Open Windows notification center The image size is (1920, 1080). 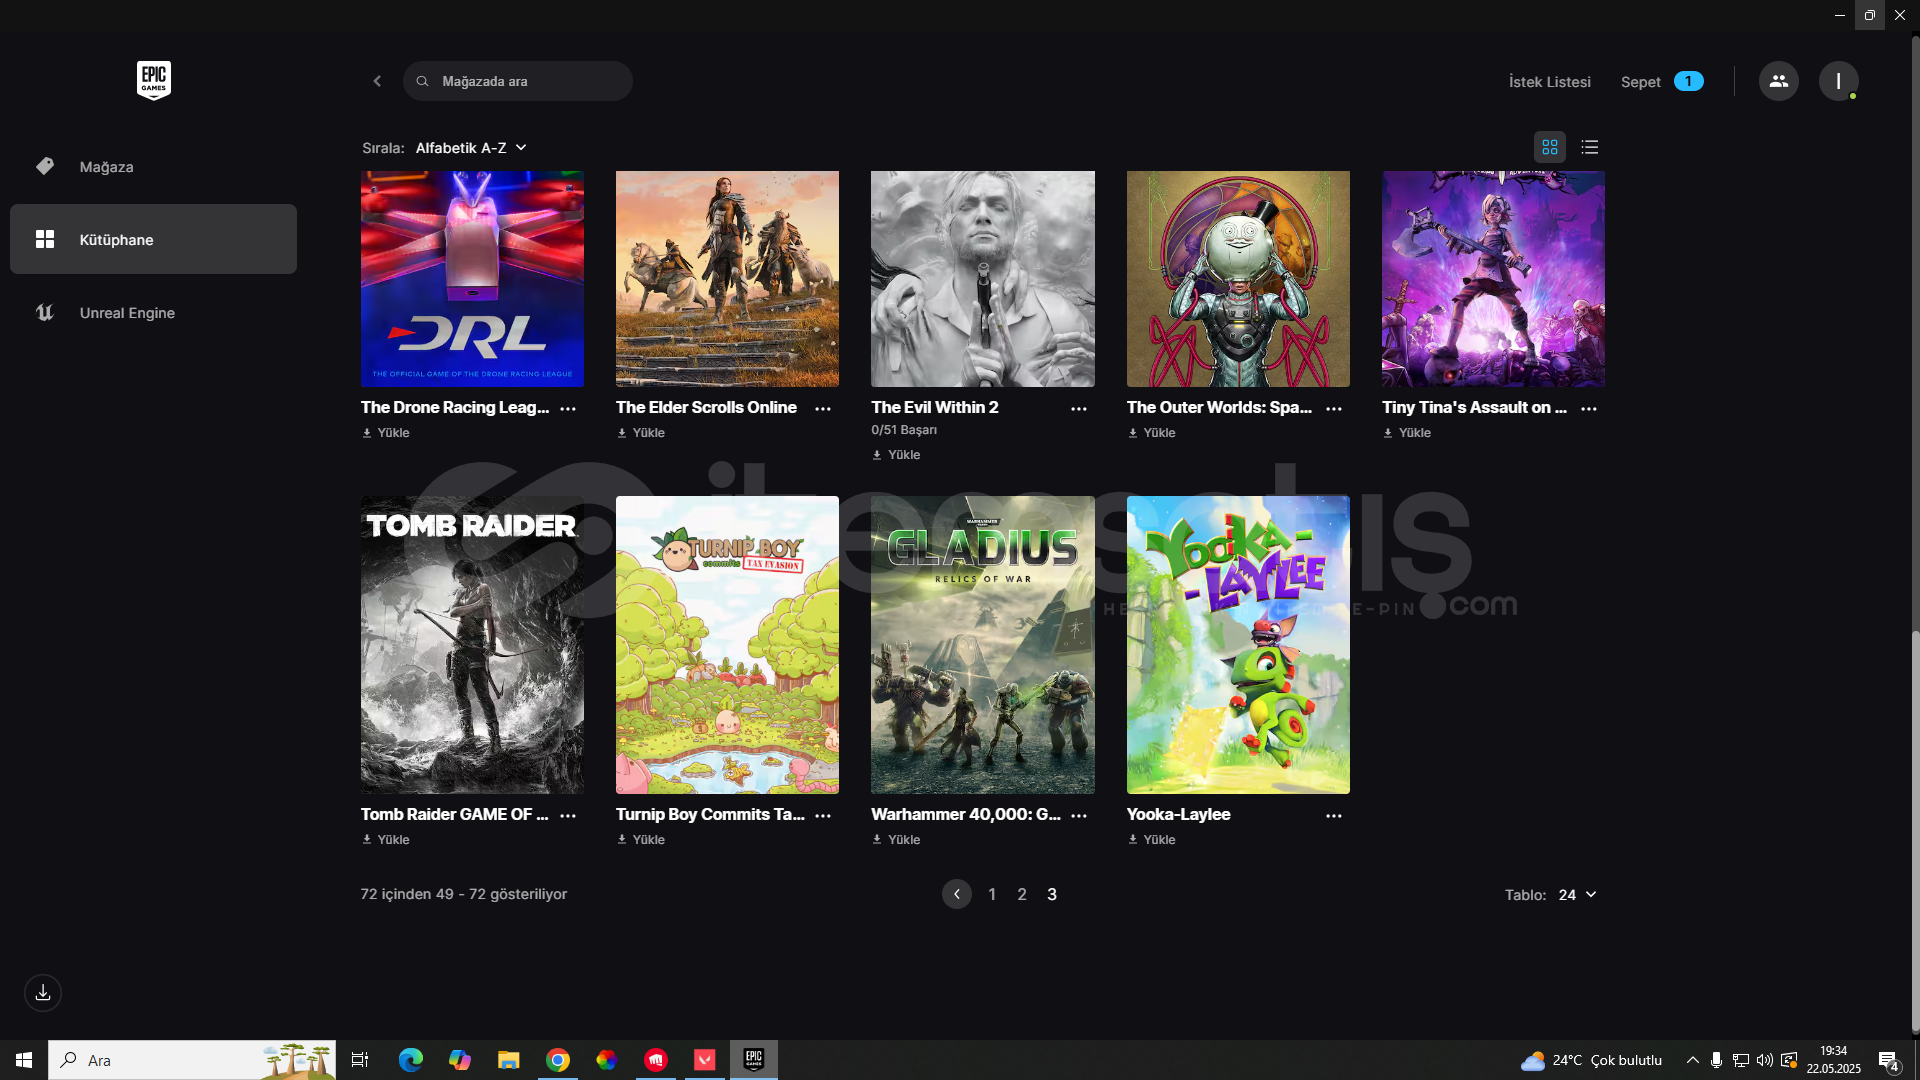(x=1889, y=1061)
